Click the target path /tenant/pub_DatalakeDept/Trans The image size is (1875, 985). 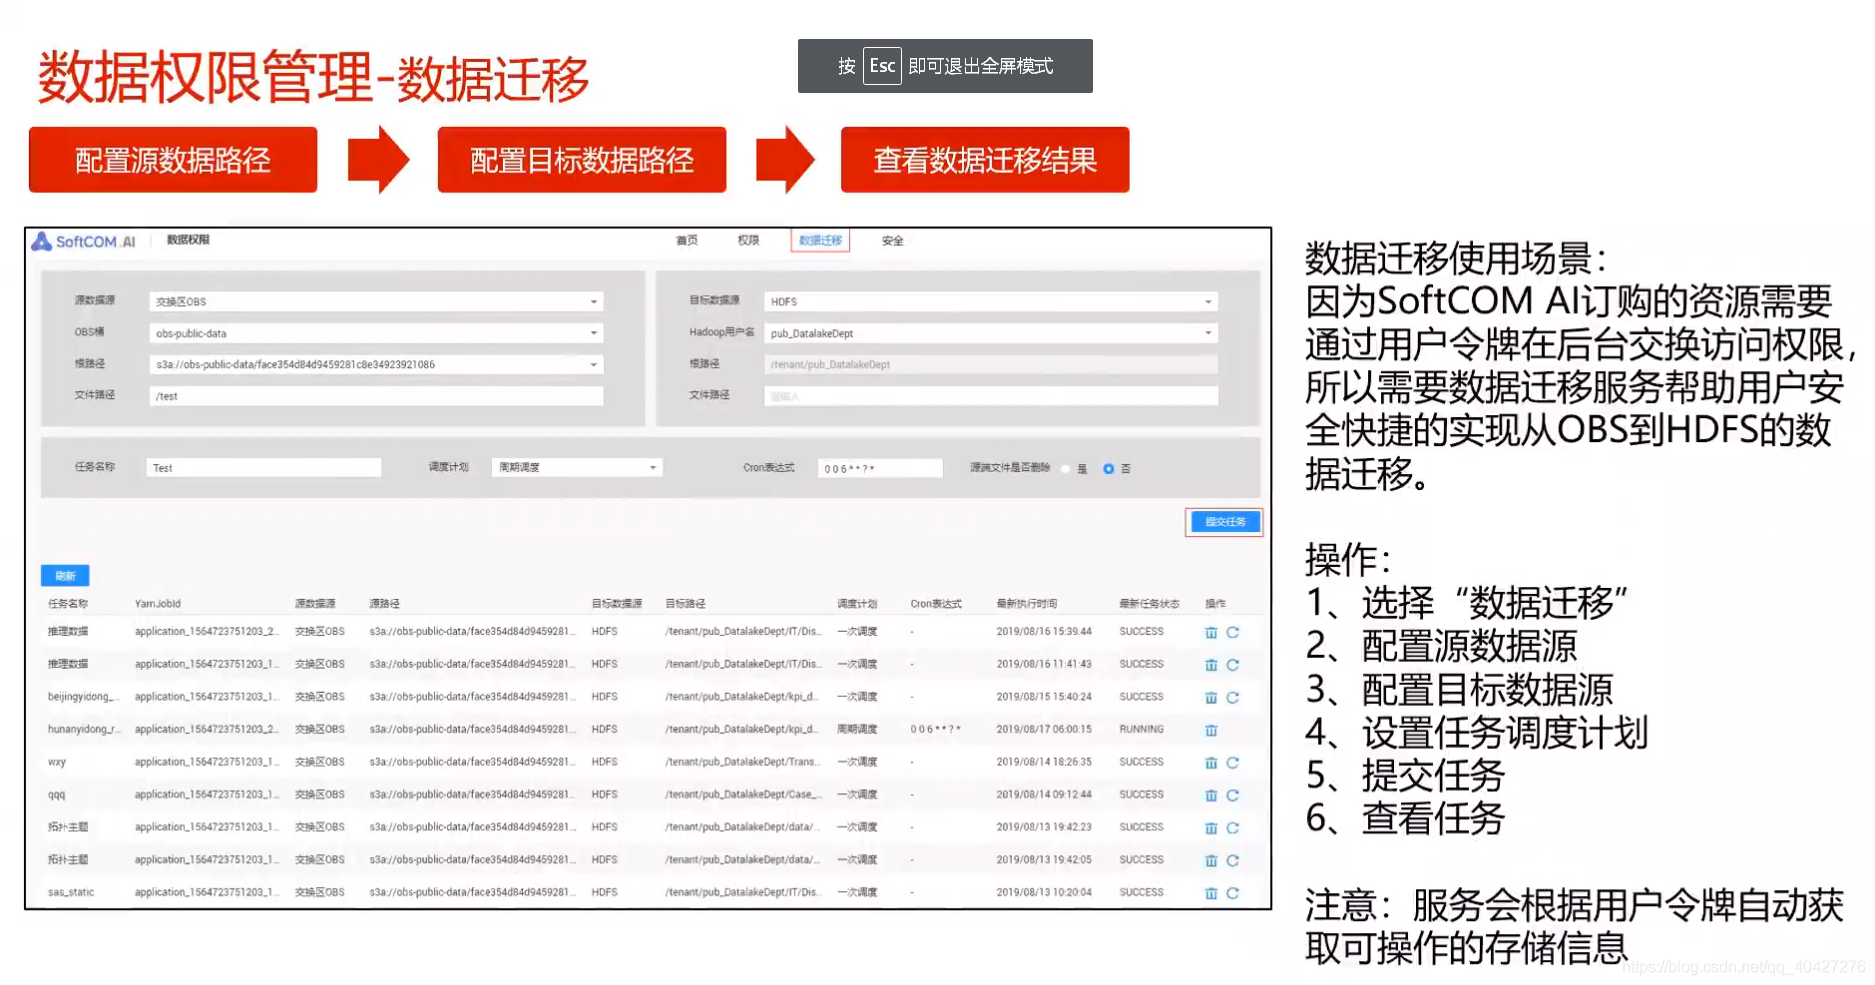[x=744, y=762]
